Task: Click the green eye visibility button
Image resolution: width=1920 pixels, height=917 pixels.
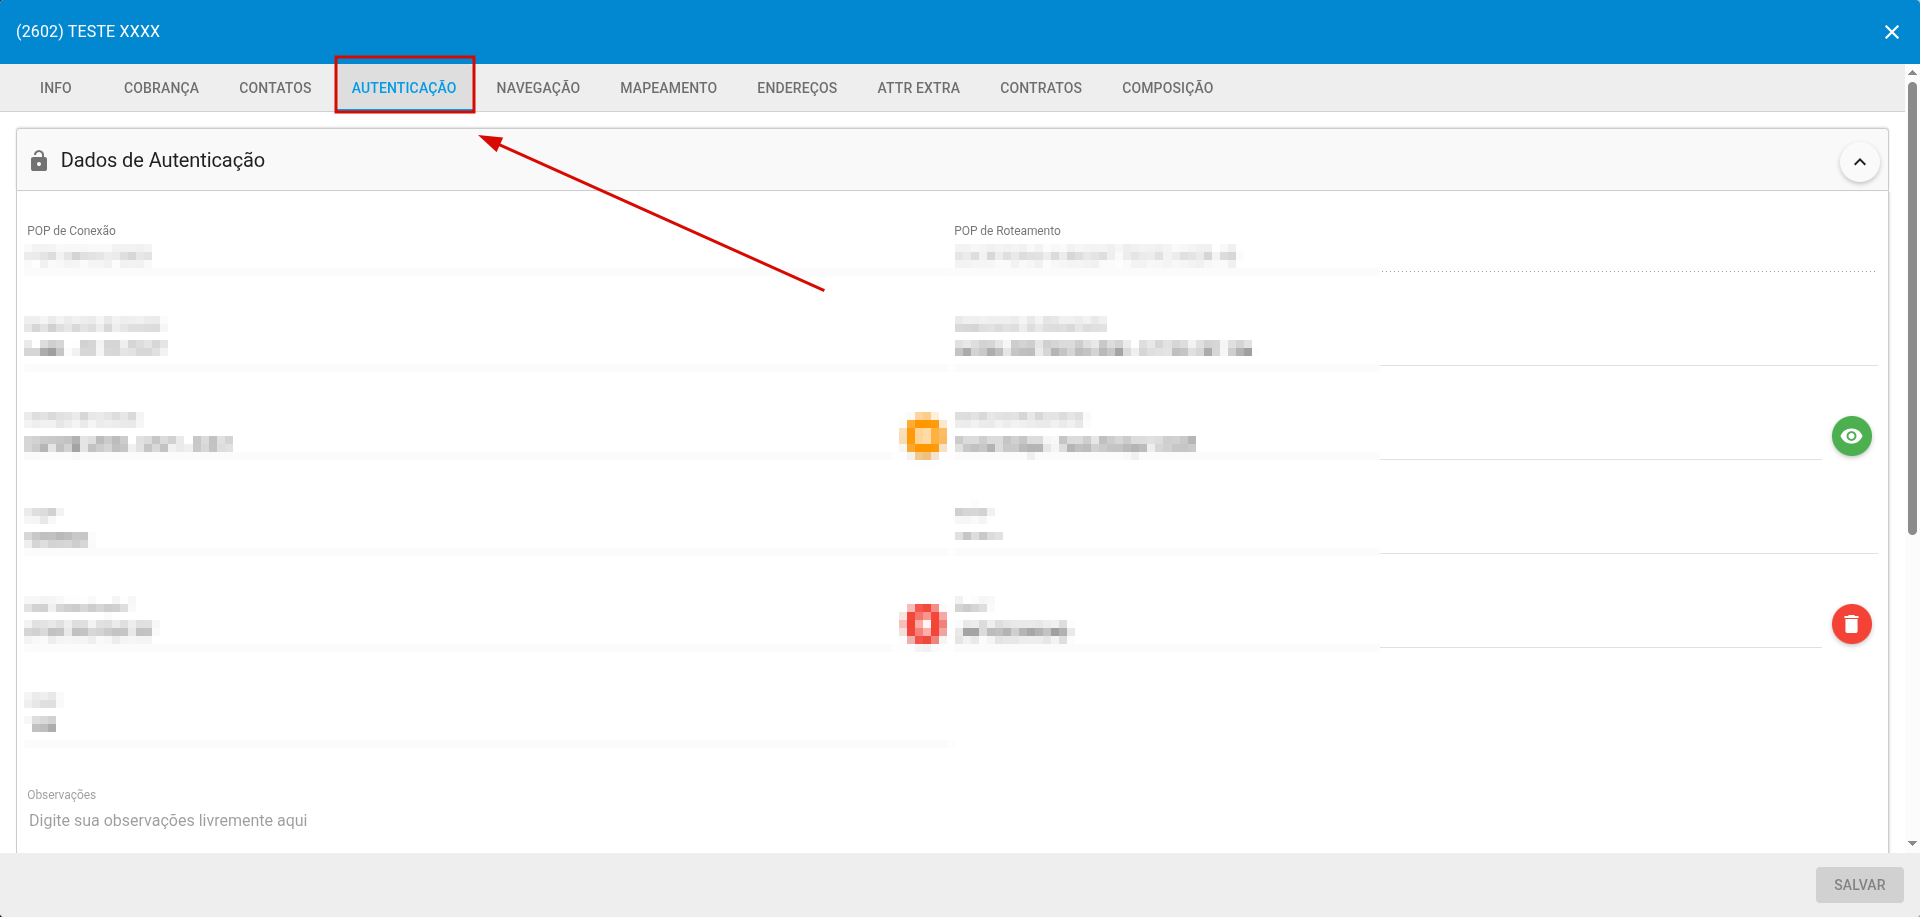Action: [x=1851, y=436]
